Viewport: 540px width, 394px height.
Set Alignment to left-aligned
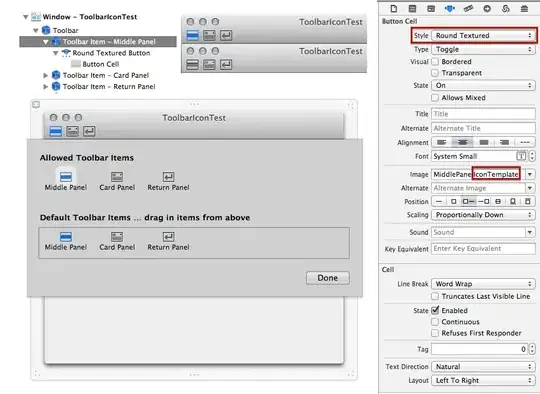click(442, 142)
